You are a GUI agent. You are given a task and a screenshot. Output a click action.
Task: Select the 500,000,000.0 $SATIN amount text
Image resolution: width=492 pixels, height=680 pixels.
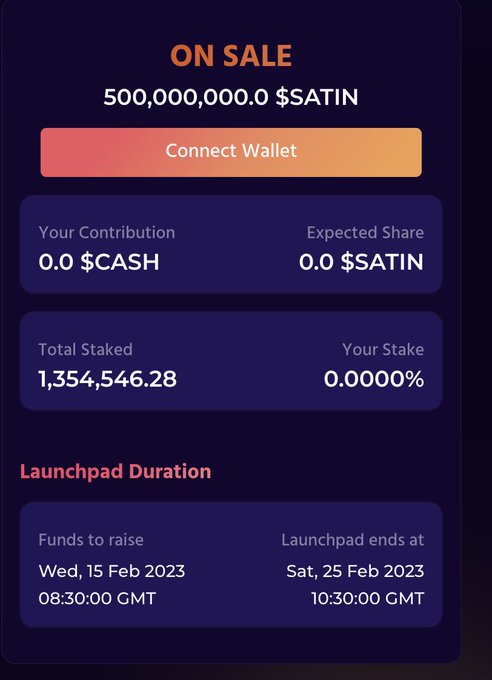click(231, 97)
